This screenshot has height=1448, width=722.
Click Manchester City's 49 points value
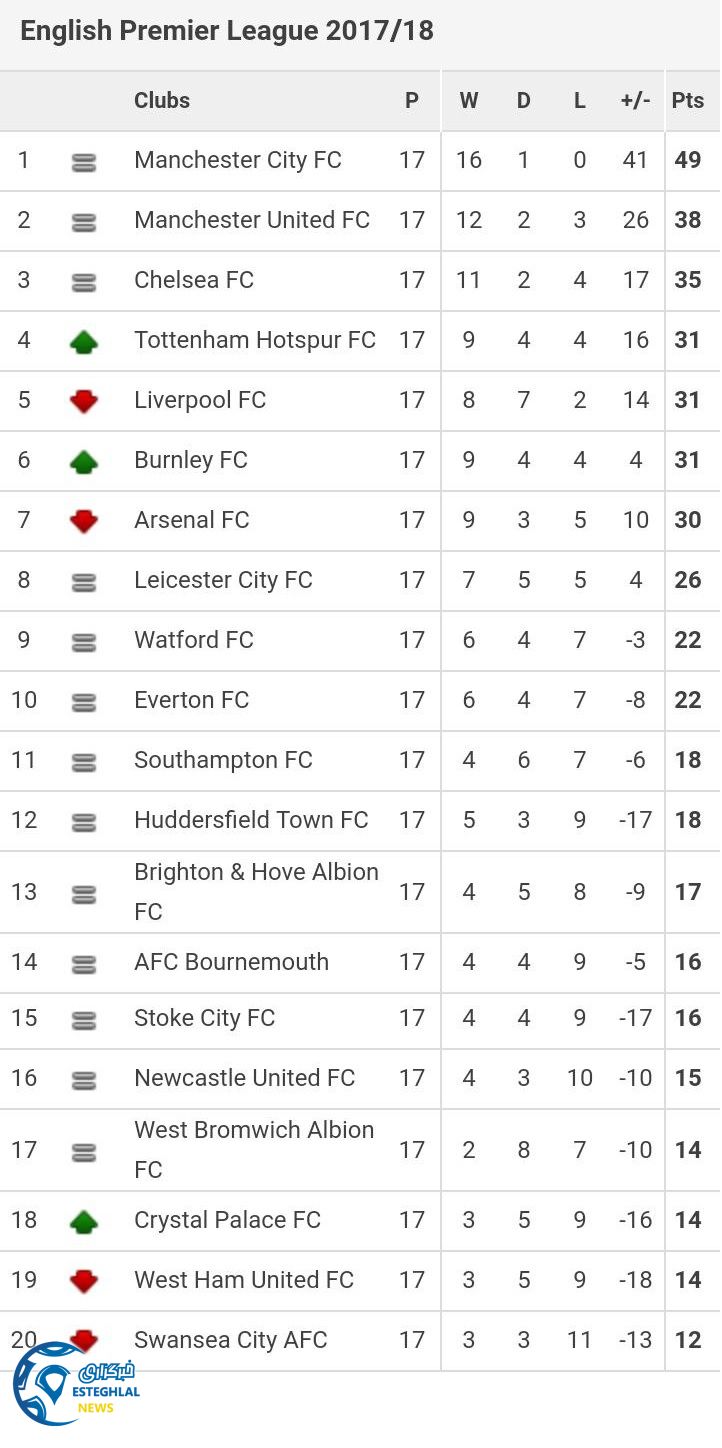point(688,160)
